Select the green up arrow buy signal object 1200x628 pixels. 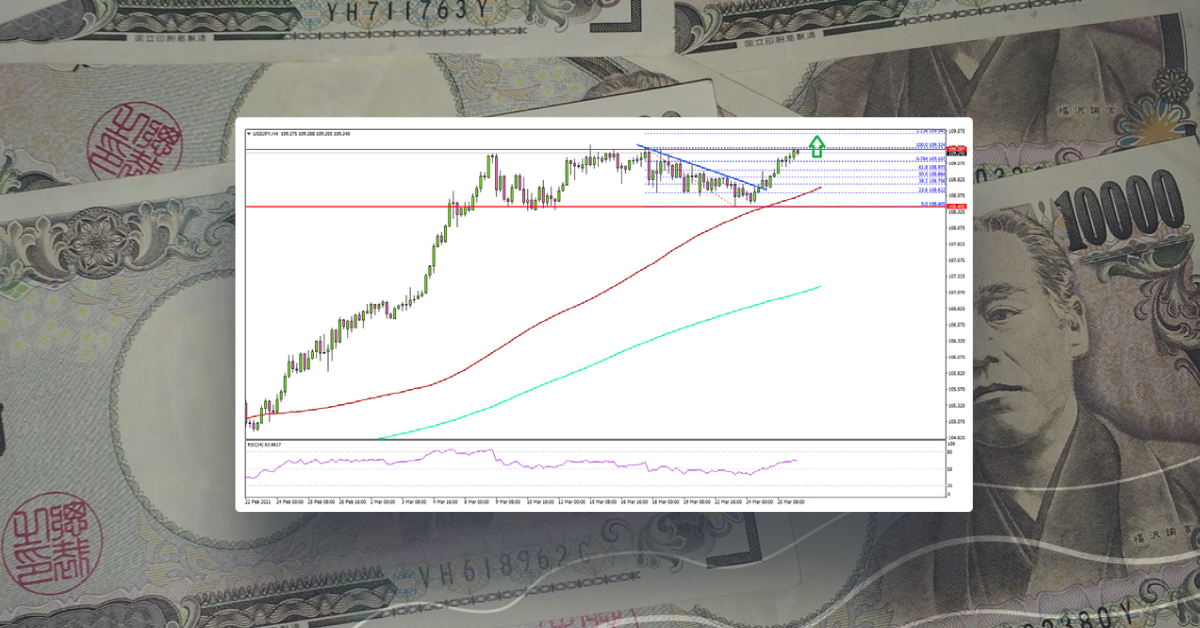pos(818,146)
